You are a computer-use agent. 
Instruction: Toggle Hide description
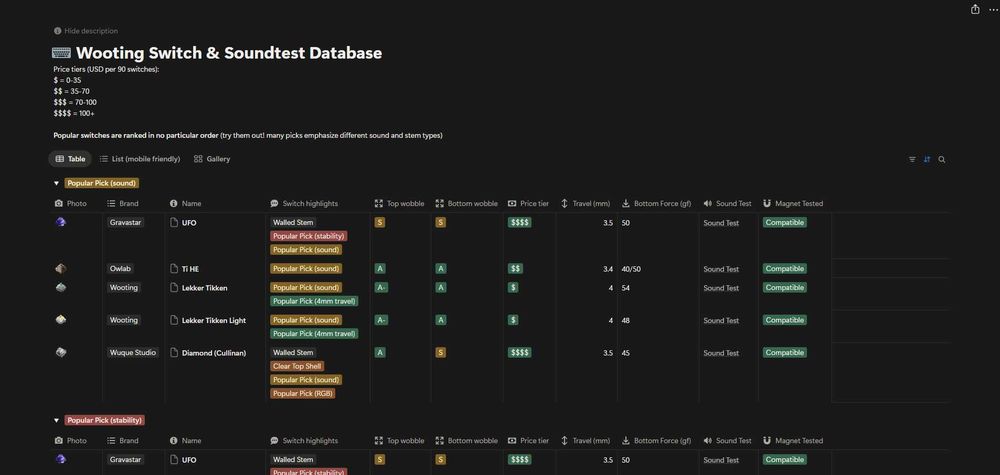[x=85, y=31]
